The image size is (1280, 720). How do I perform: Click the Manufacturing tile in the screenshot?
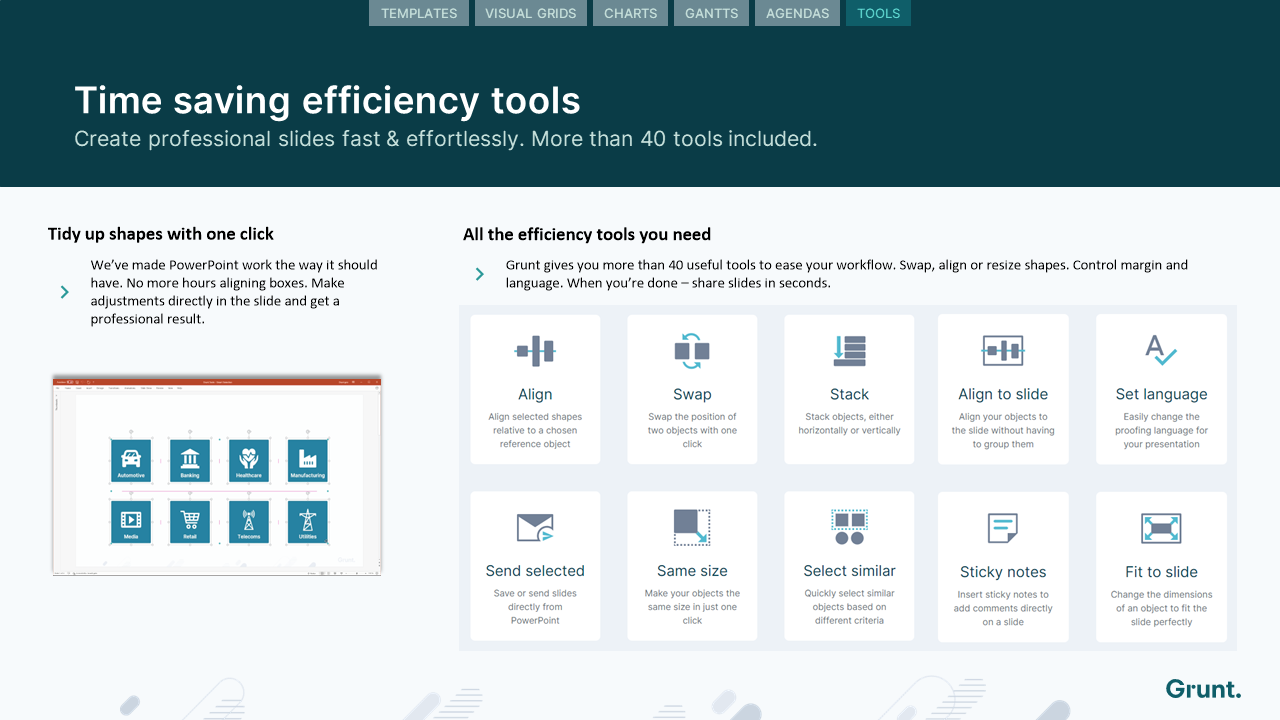click(308, 460)
